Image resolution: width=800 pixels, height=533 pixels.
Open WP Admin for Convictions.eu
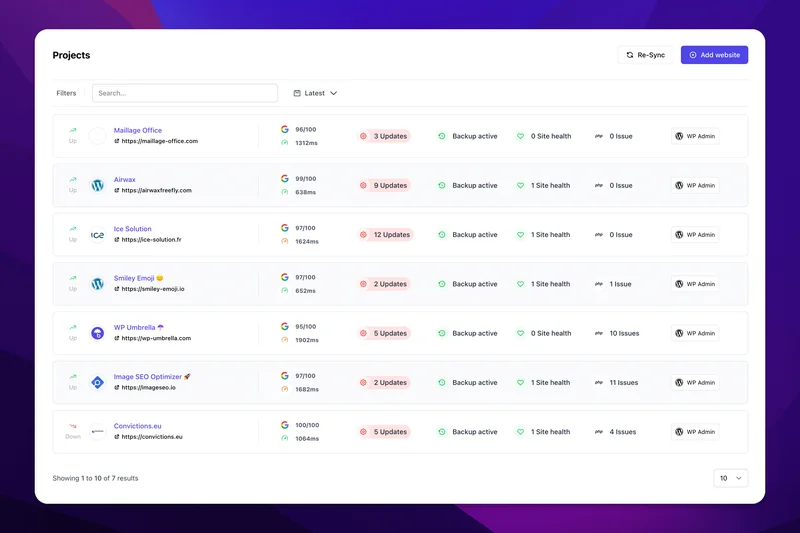695,432
